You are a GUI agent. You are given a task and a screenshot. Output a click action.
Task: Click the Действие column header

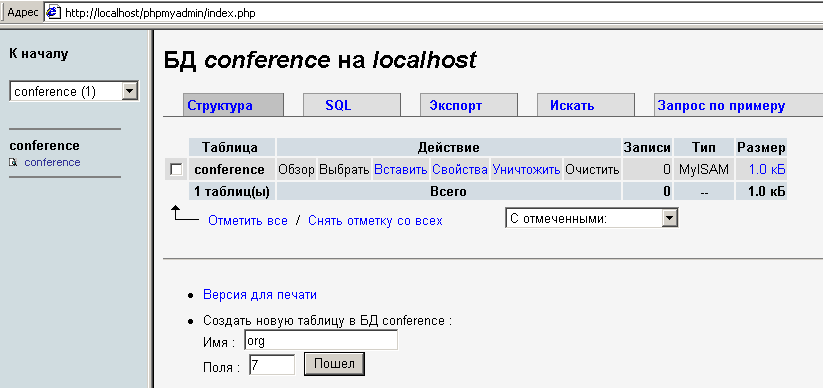449,147
